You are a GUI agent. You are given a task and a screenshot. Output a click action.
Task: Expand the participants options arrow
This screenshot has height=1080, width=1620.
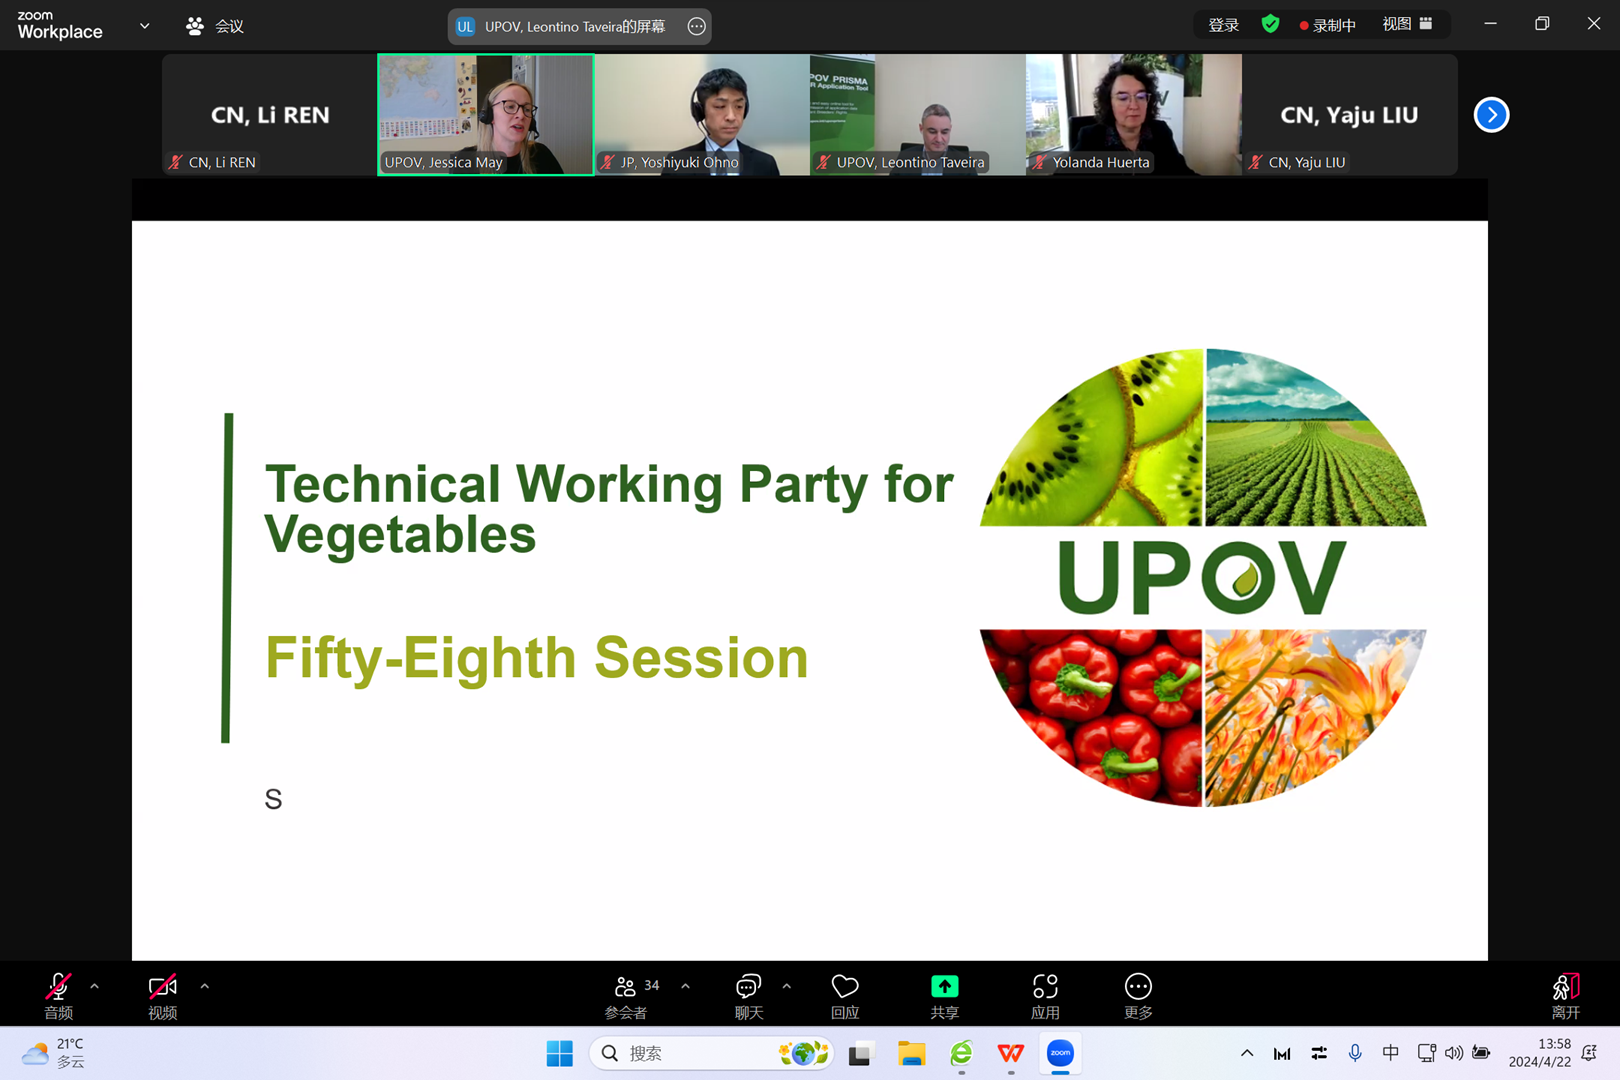(685, 986)
